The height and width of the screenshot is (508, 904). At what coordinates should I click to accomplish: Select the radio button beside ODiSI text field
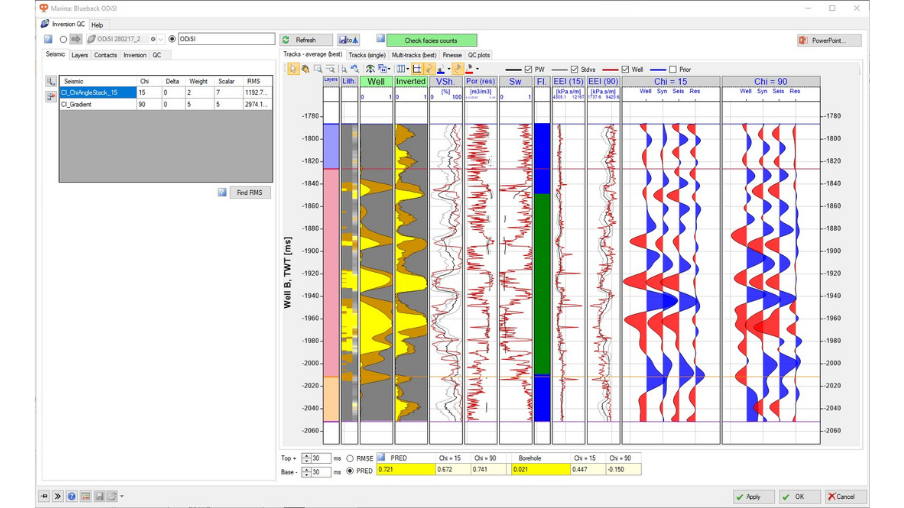click(172, 39)
